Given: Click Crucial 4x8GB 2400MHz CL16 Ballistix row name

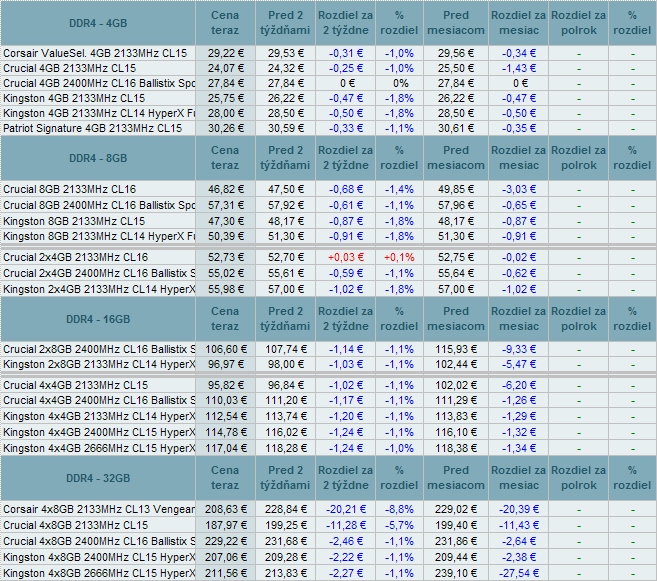Looking at the screenshot, I should click(99, 541).
